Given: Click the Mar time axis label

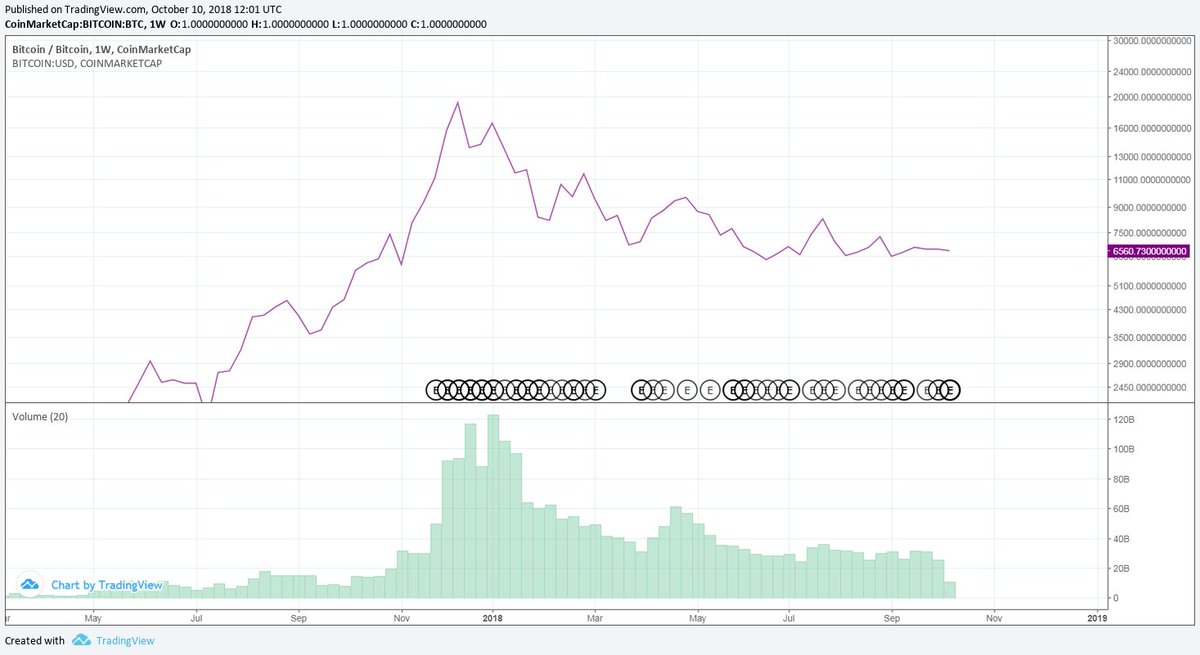Looking at the screenshot, I should tap(595, 619).
